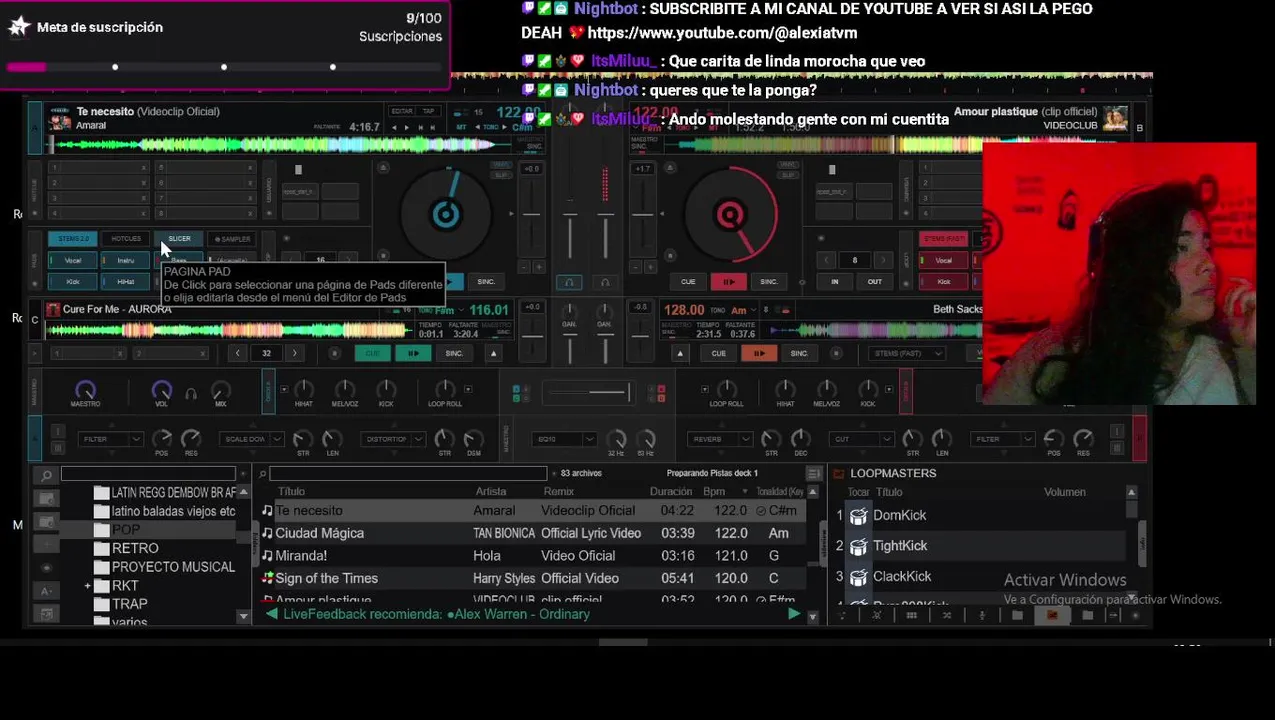
Task: Click the DomKick drum sample icon
Action: pos(858,516)
